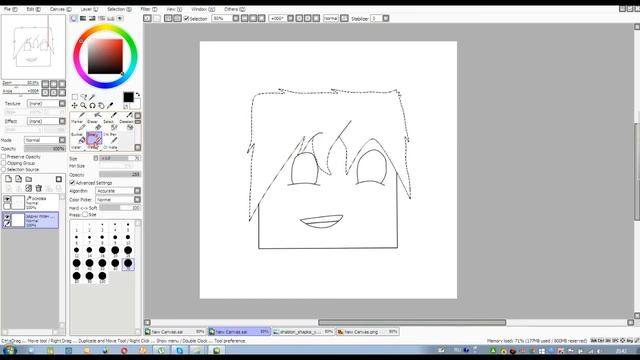Adjust the layer Opacity slider
Image resolution: width=640 pixels, height=360 pixels.
point(44,149)
